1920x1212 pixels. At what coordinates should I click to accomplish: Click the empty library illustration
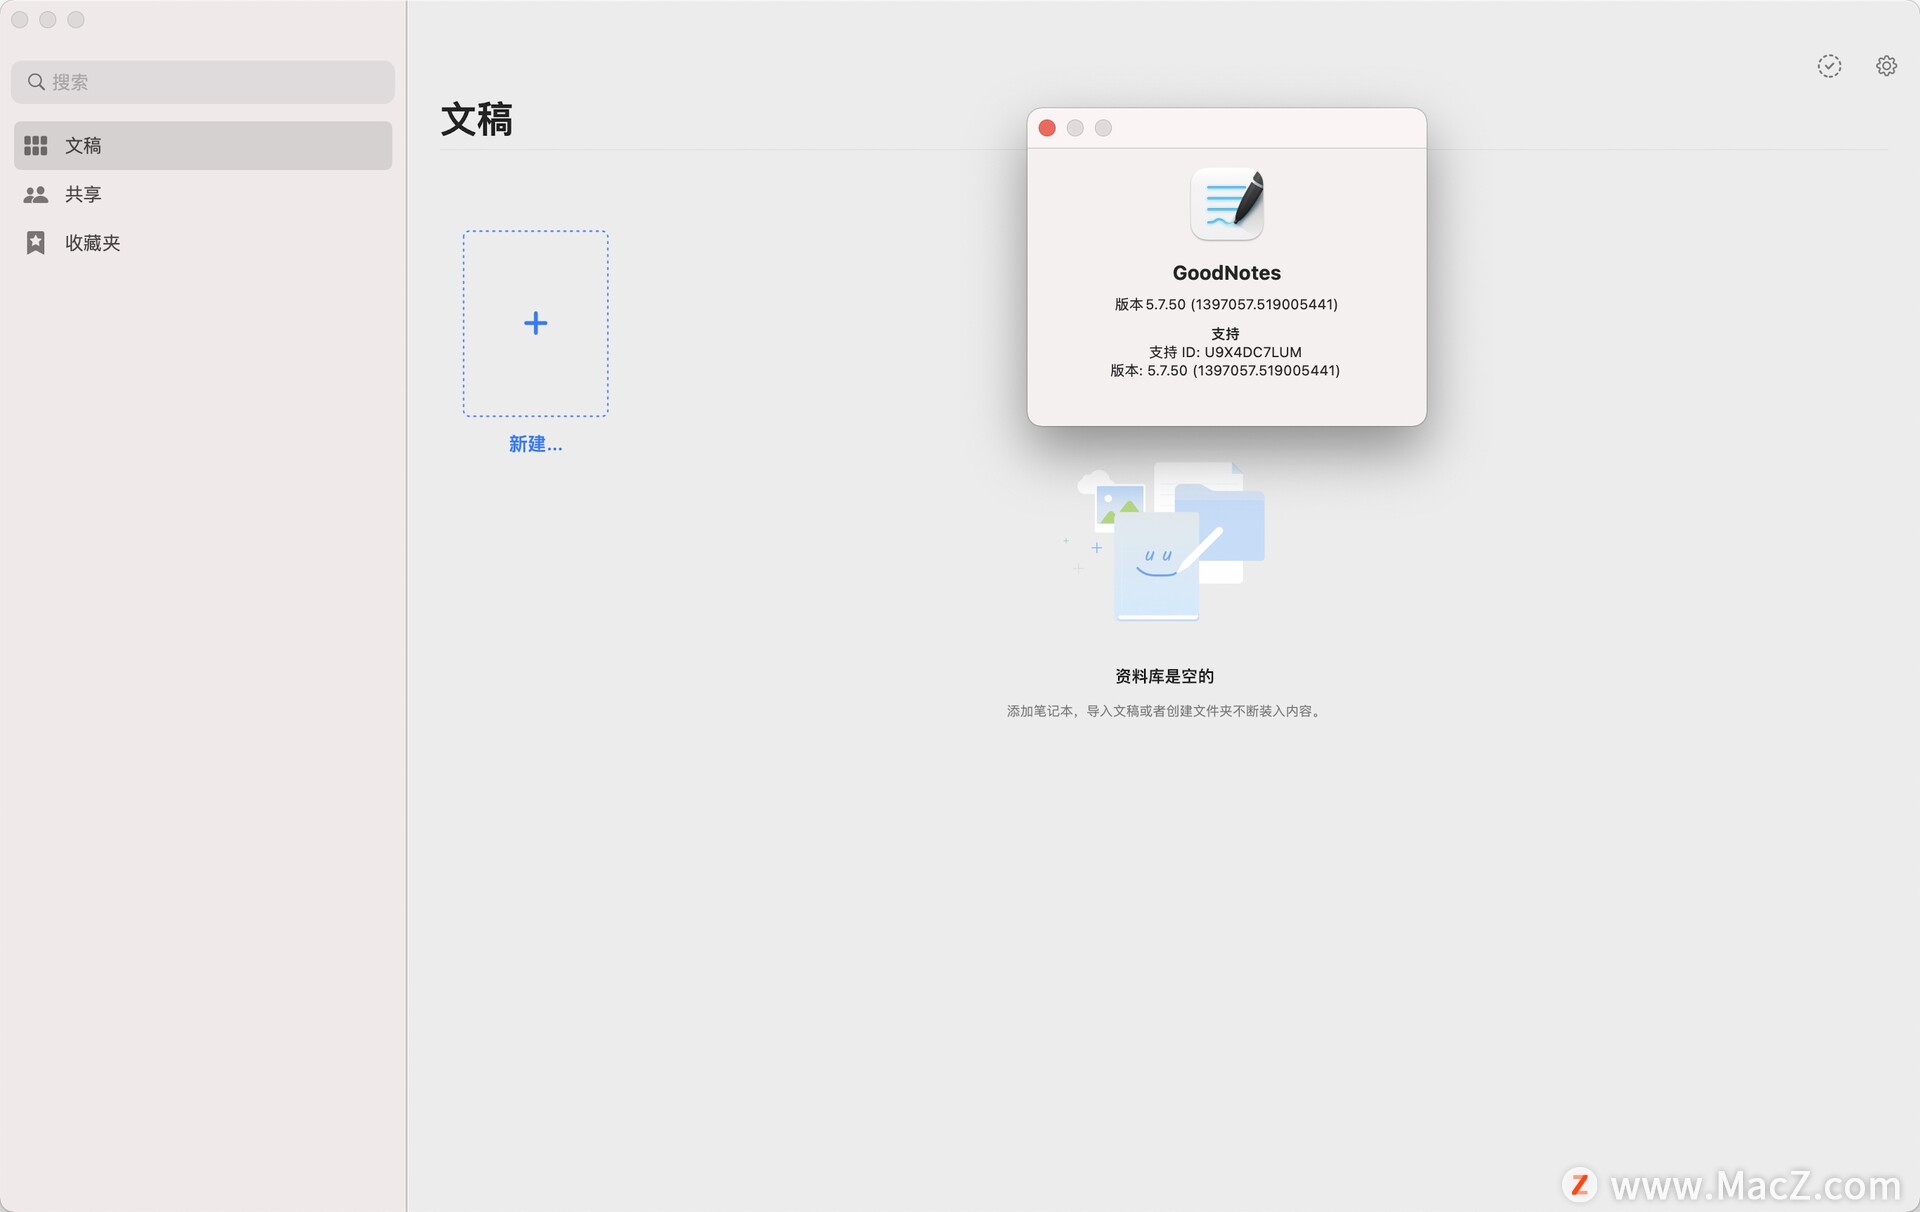coord(1164,541)
